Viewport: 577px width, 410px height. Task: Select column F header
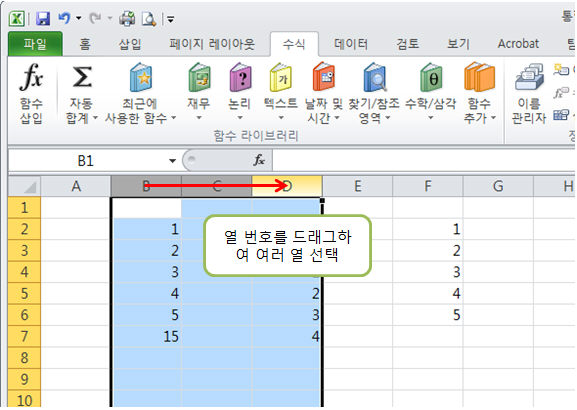pyautogui.click(x=428, y=186)
